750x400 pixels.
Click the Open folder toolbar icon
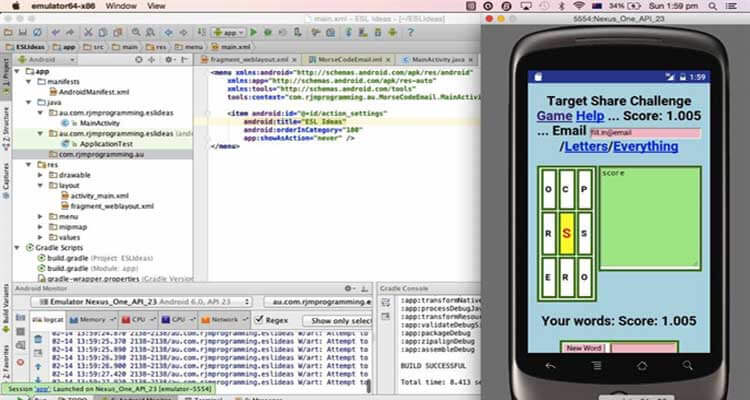tap(8, 33)
